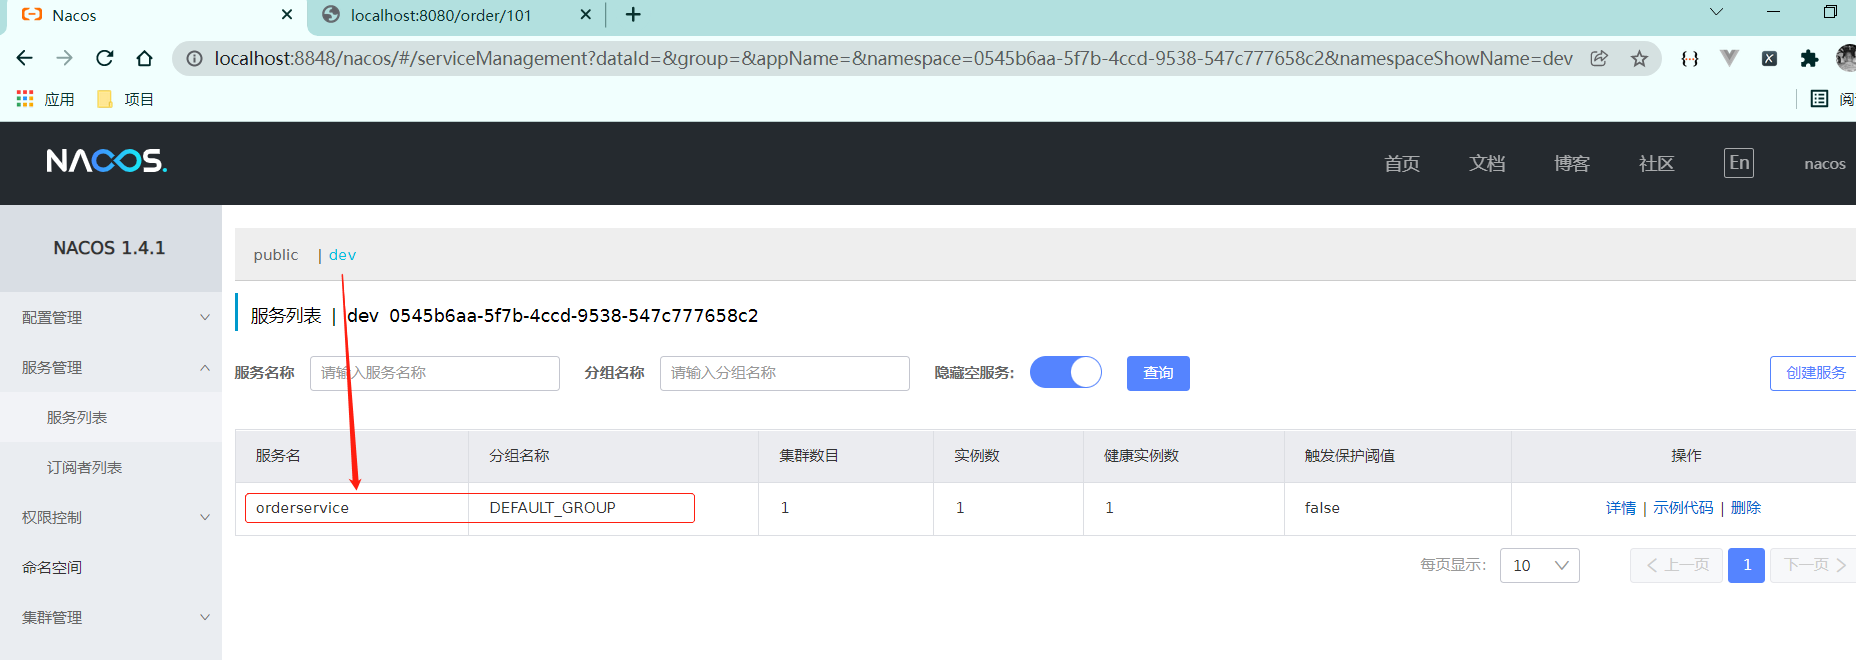The height and width of the screenshot is (660, 1856).
Task: Bookmark this page with the star icon
Action: (x=1639, y=58)
